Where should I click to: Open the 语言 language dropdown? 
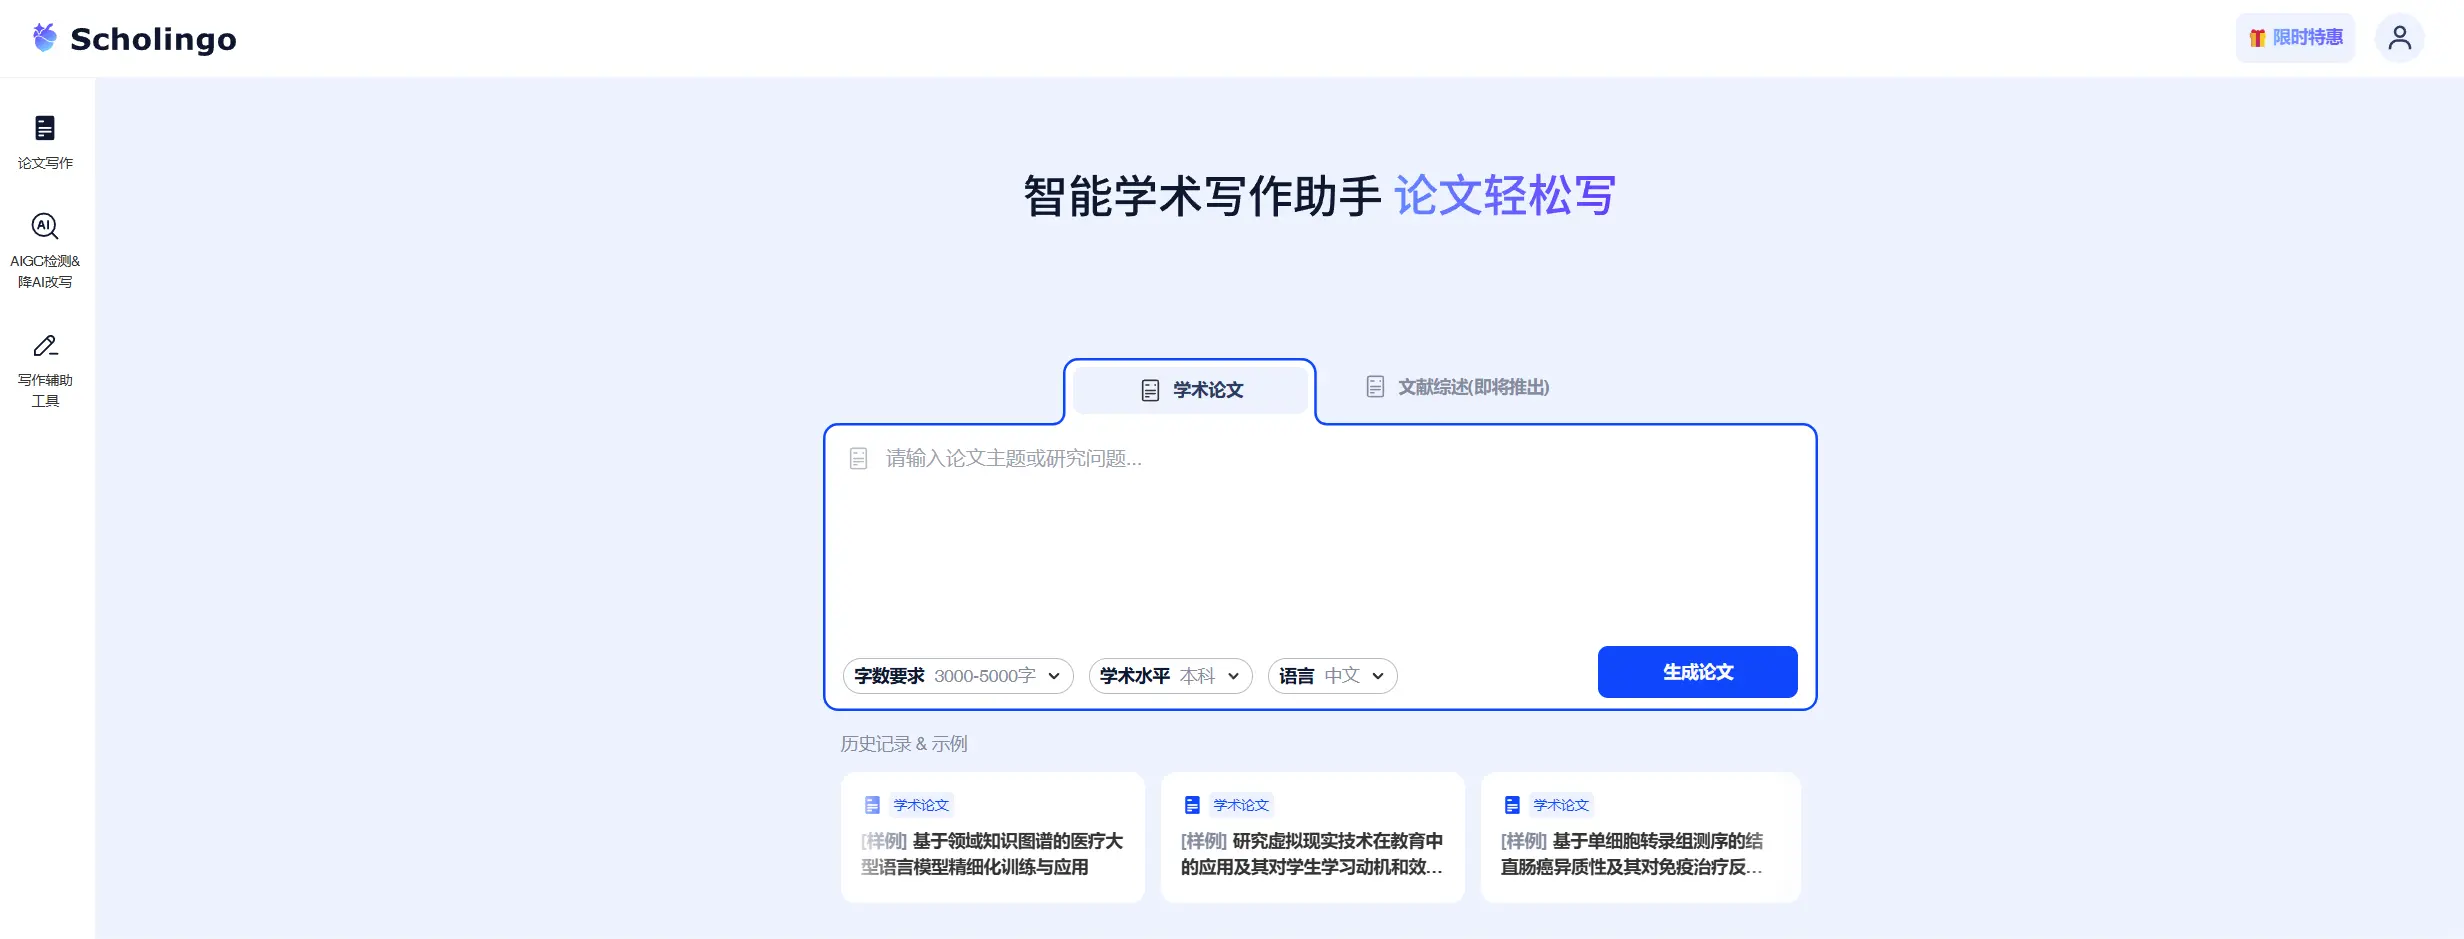tap(1331, 676)
